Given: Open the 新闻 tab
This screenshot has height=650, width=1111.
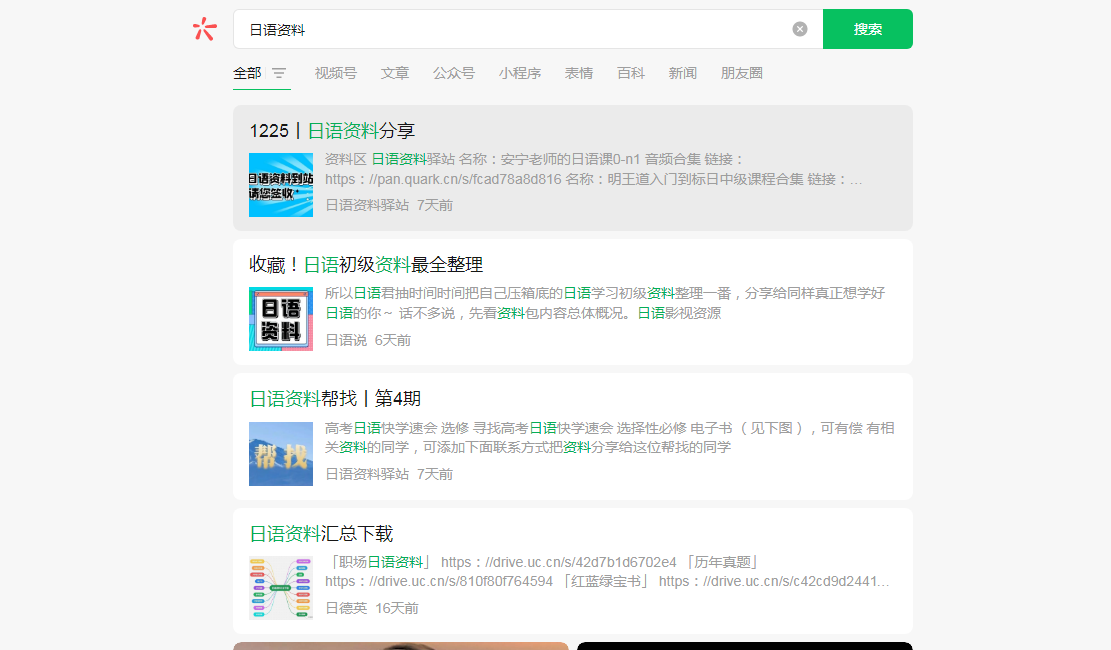Looking at the screenshot, I should tap(682, 73).
